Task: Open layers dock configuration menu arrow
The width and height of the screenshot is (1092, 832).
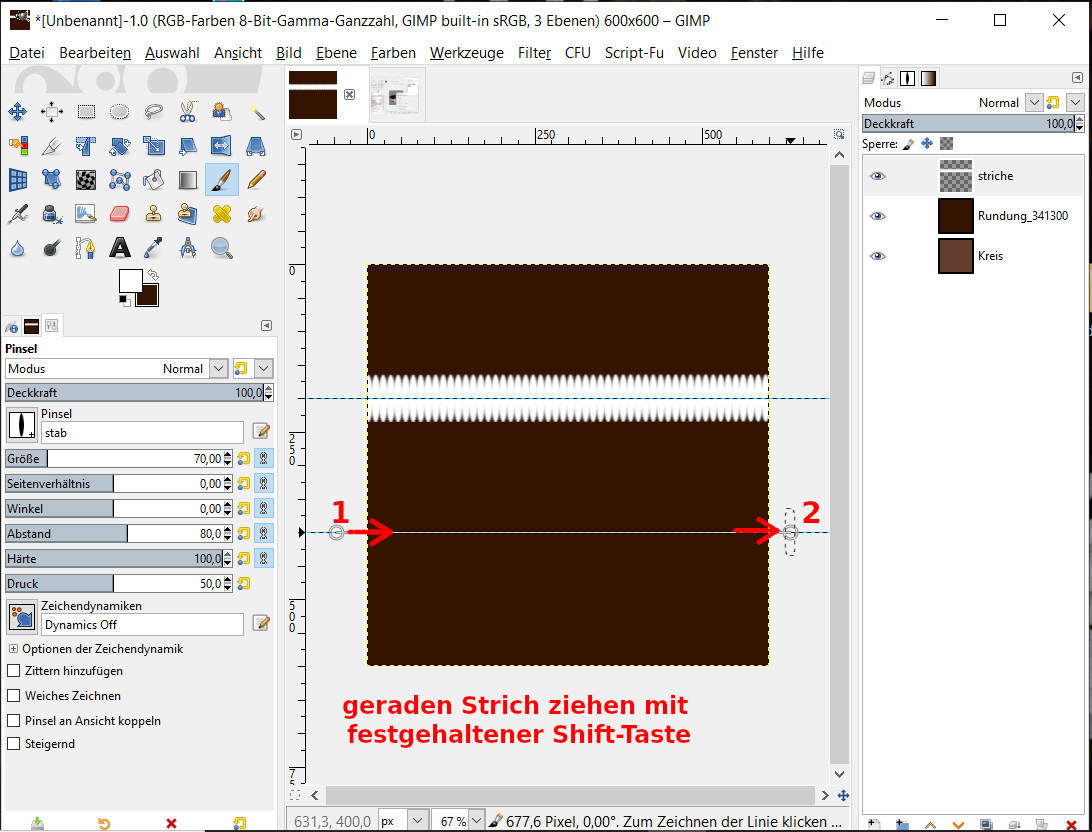Action: [1077, 77]
